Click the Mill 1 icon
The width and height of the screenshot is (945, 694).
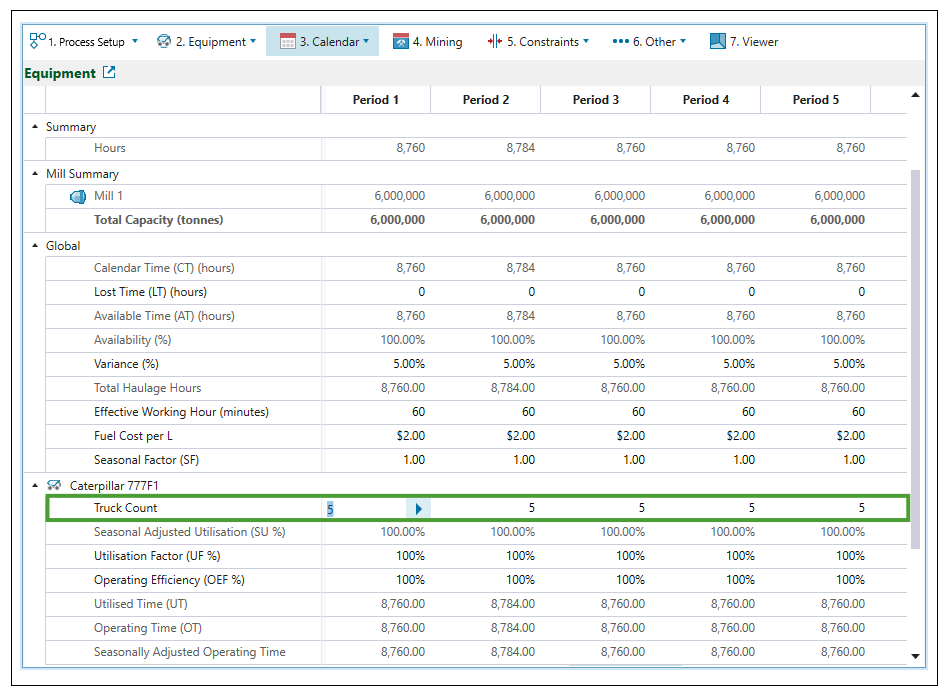tap(78, 196)
